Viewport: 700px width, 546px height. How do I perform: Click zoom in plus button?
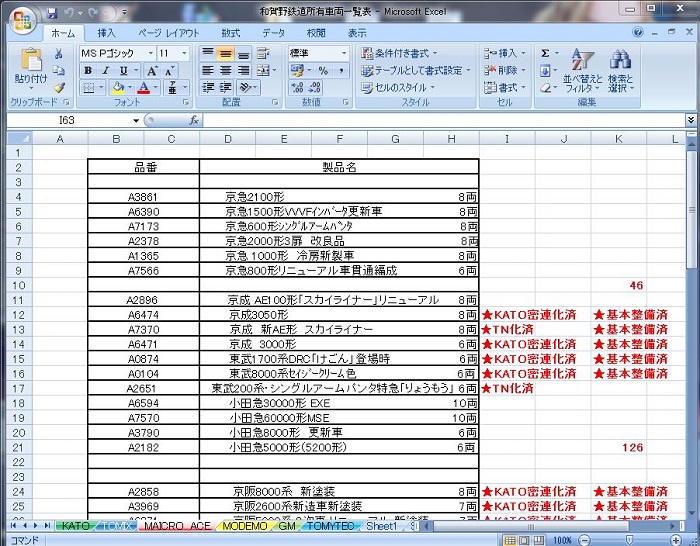point(677,540)
